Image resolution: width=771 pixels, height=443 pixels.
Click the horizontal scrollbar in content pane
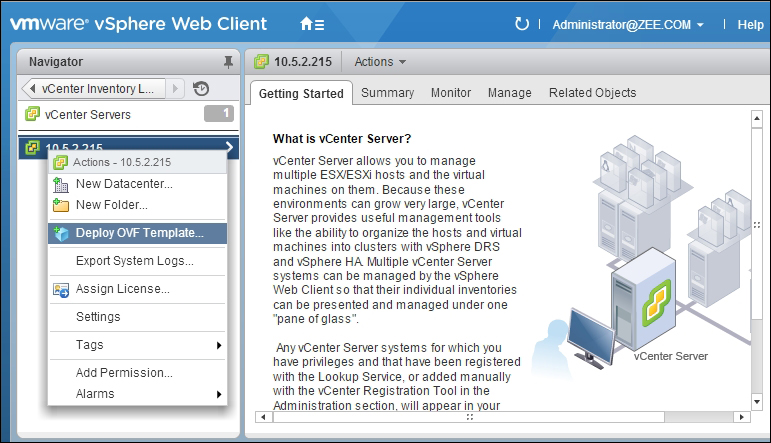(500, 415)
